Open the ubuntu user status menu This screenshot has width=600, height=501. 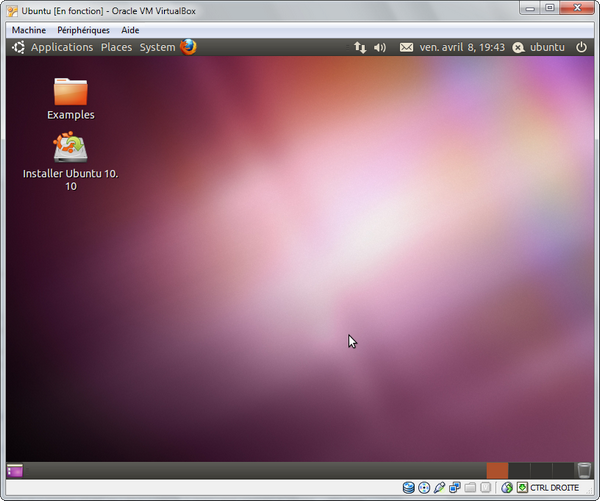(x=539, y=47)
